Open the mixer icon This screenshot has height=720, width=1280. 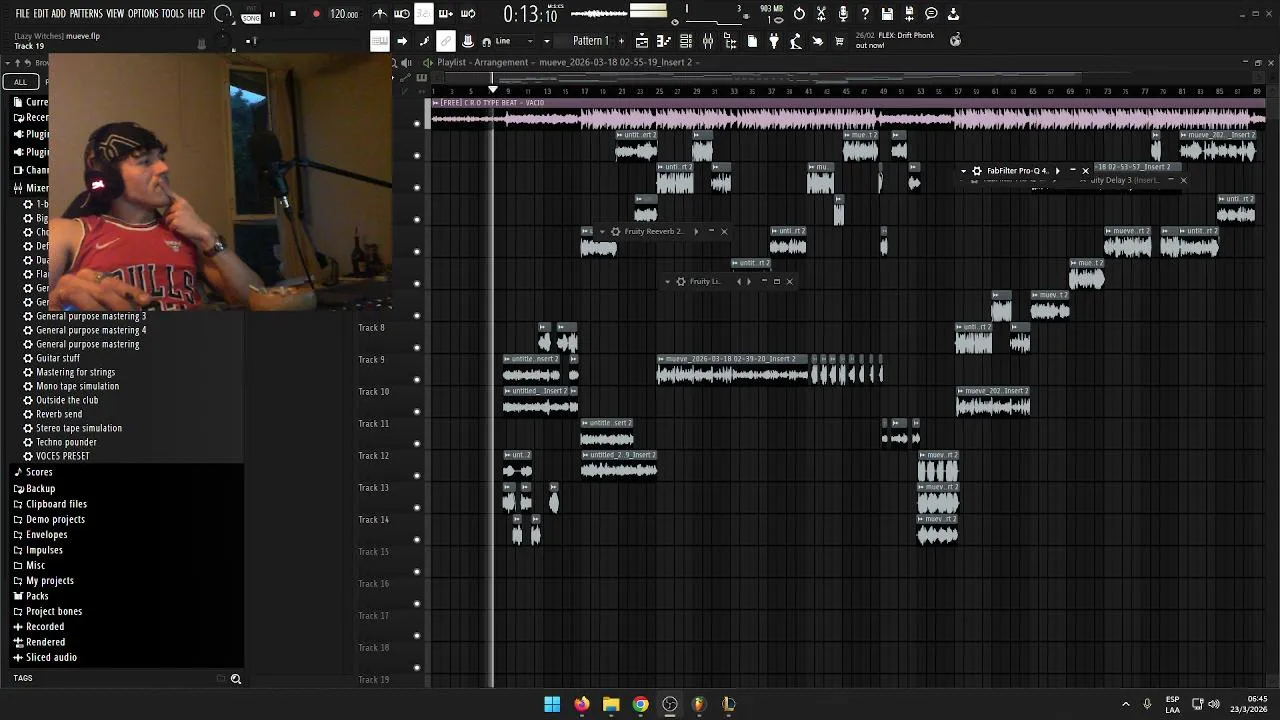(x=708, y=41)
